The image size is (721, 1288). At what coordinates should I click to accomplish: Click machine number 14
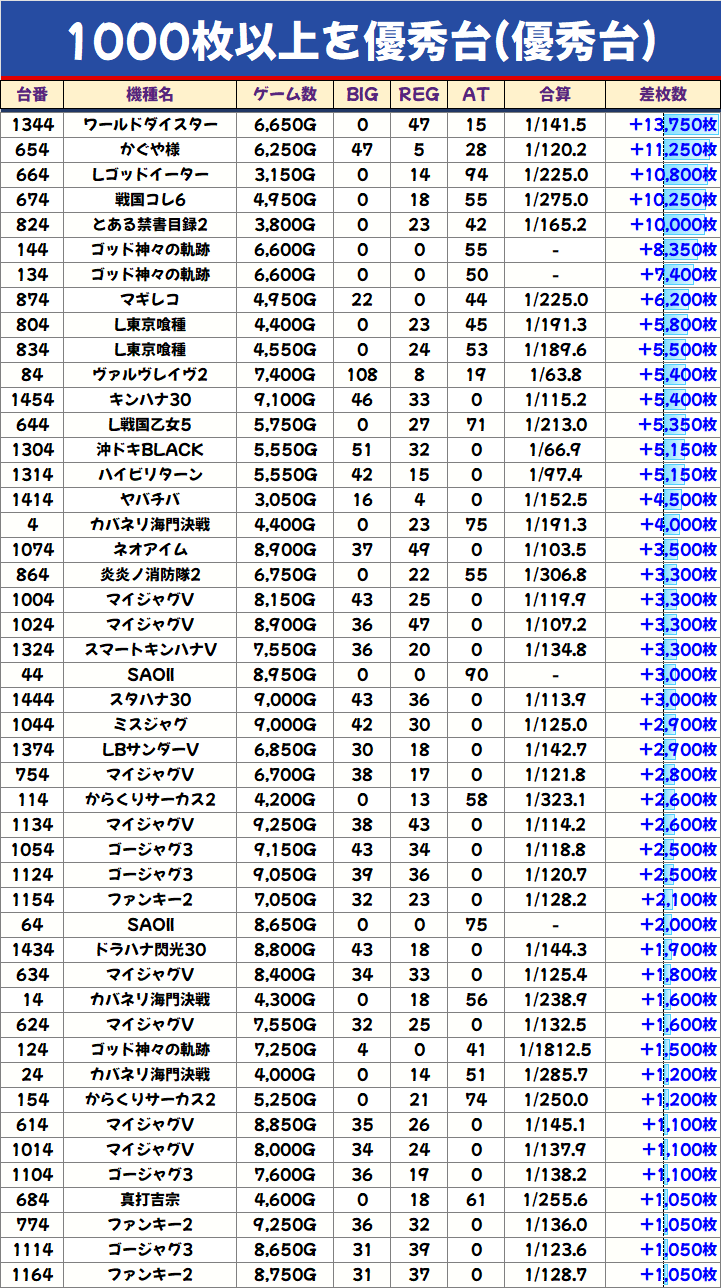coord(32,1000)
